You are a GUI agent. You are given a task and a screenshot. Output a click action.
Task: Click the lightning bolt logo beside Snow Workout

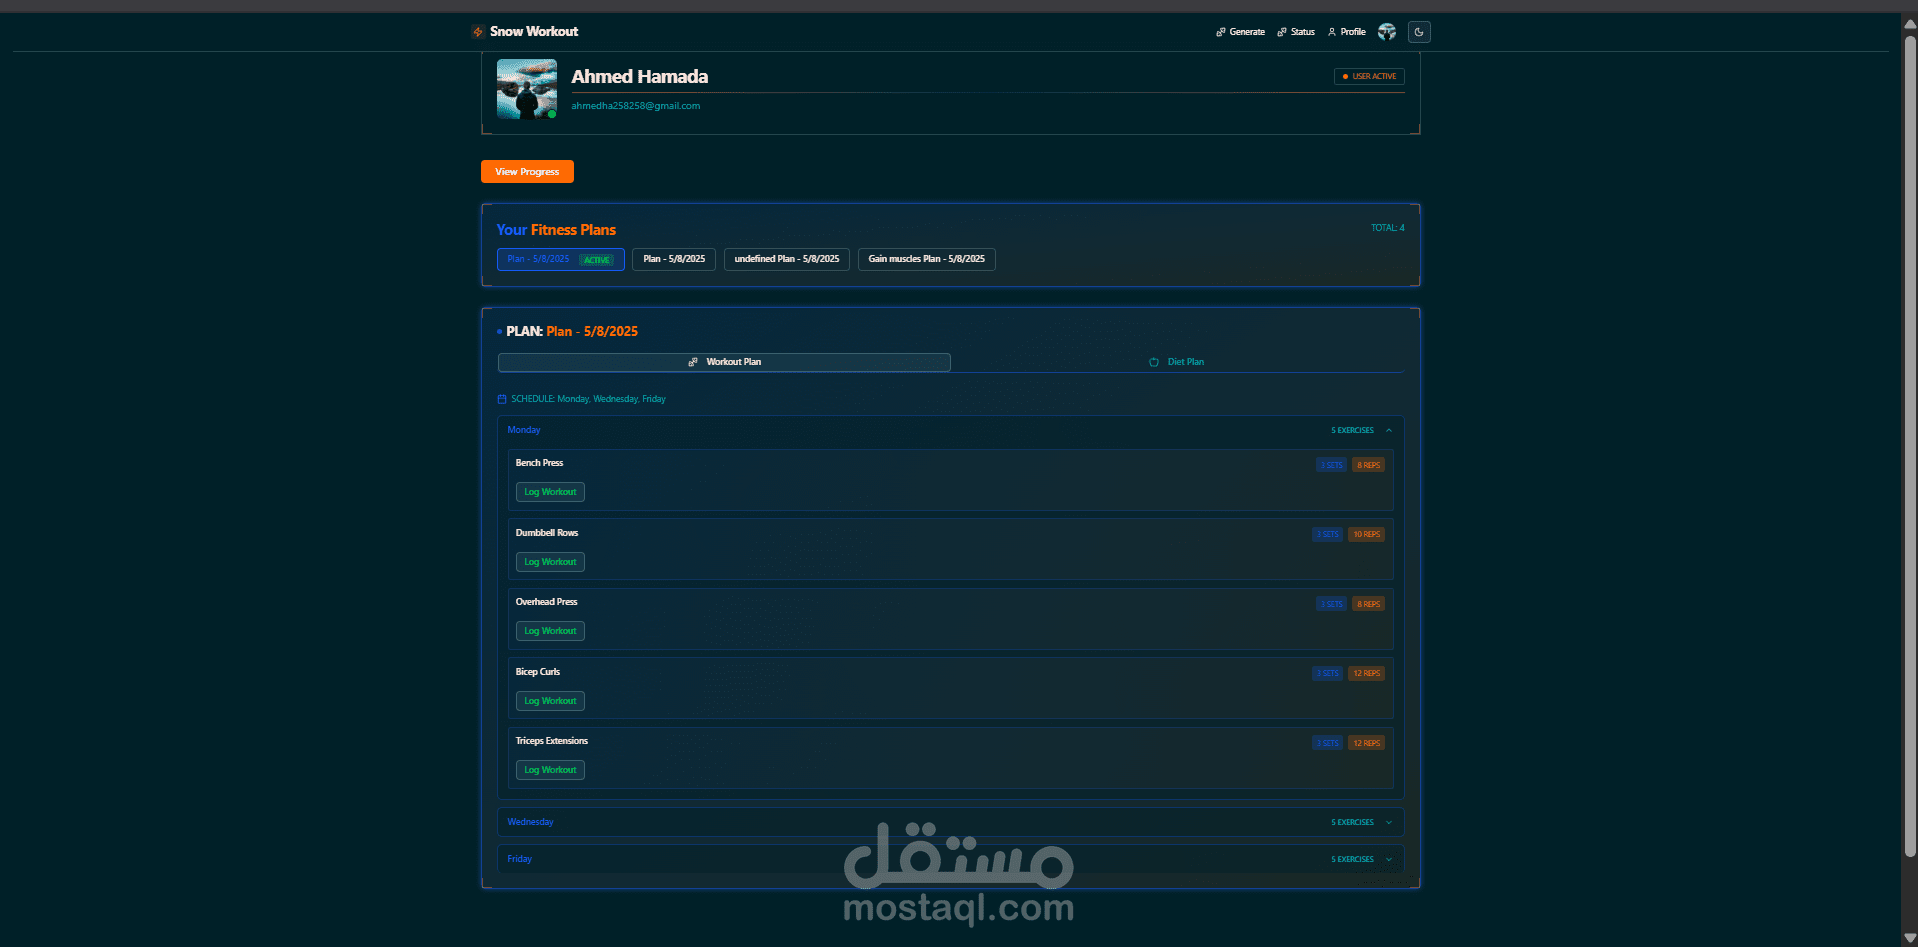tap(477, 31)
